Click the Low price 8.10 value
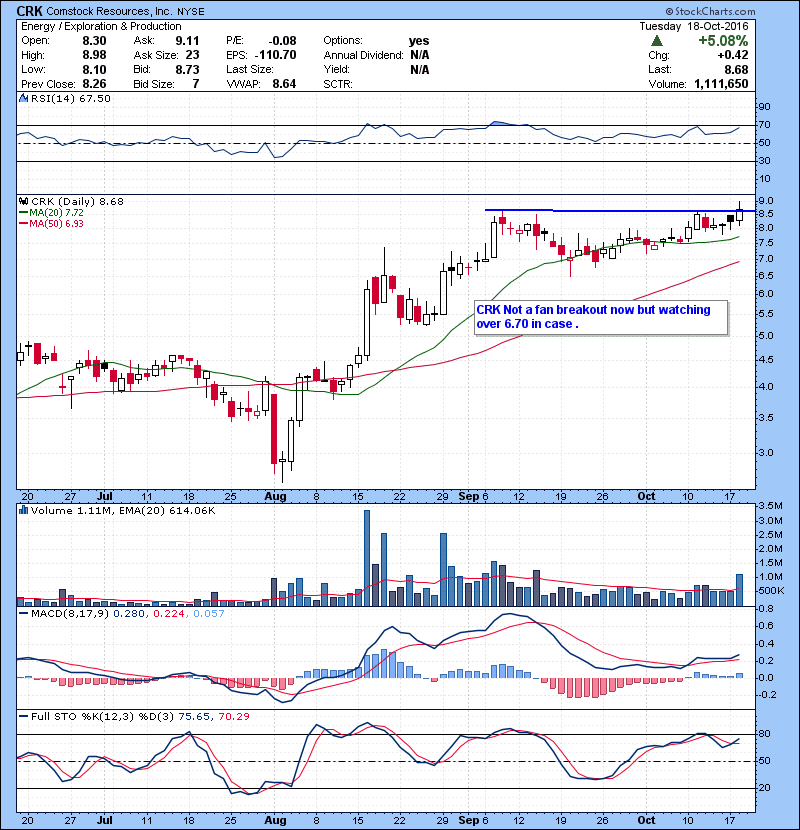Image resolution: width=800 pixels, height=830 pixels. coord(94,69)
